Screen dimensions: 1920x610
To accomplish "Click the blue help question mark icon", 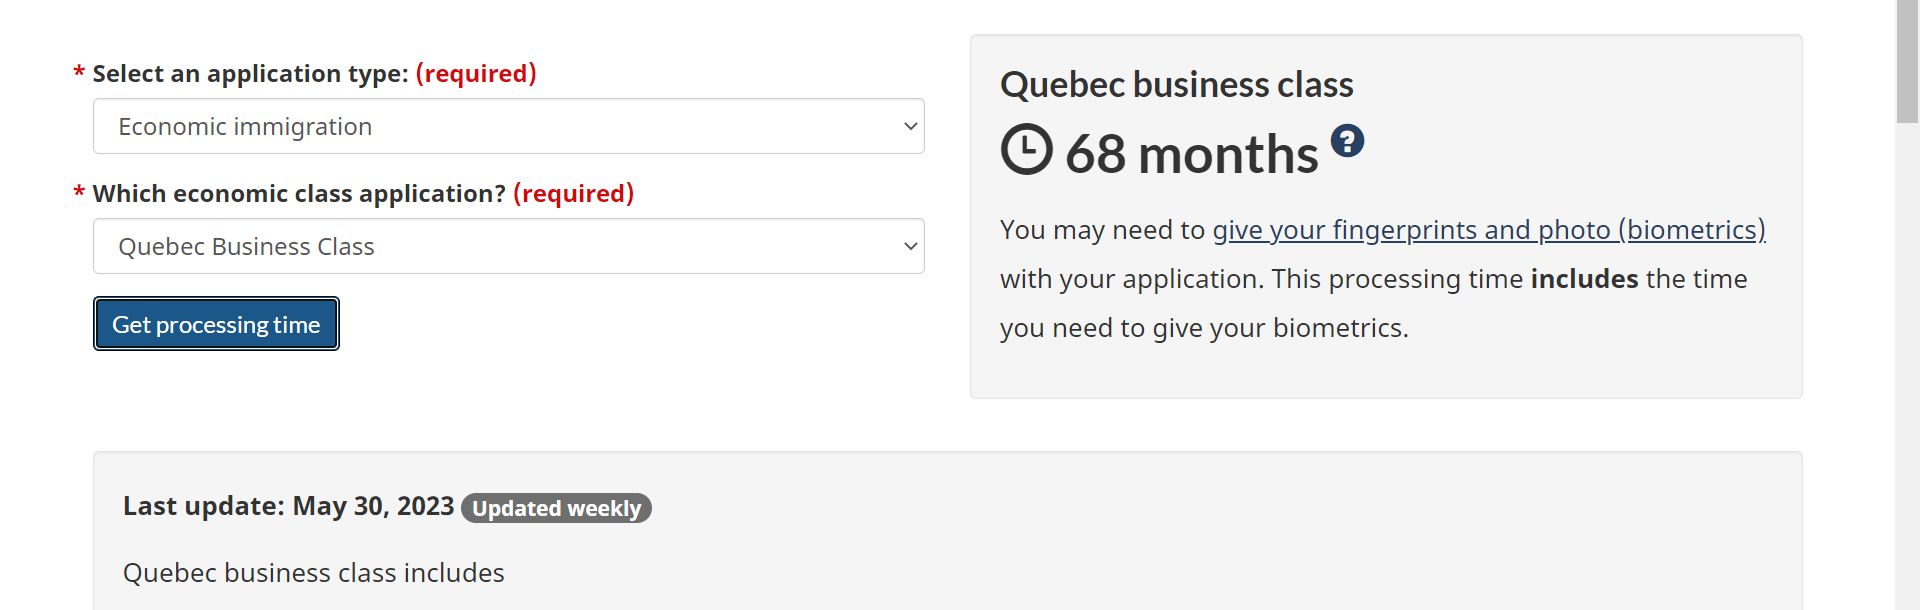I will (x=1347, y=141).
